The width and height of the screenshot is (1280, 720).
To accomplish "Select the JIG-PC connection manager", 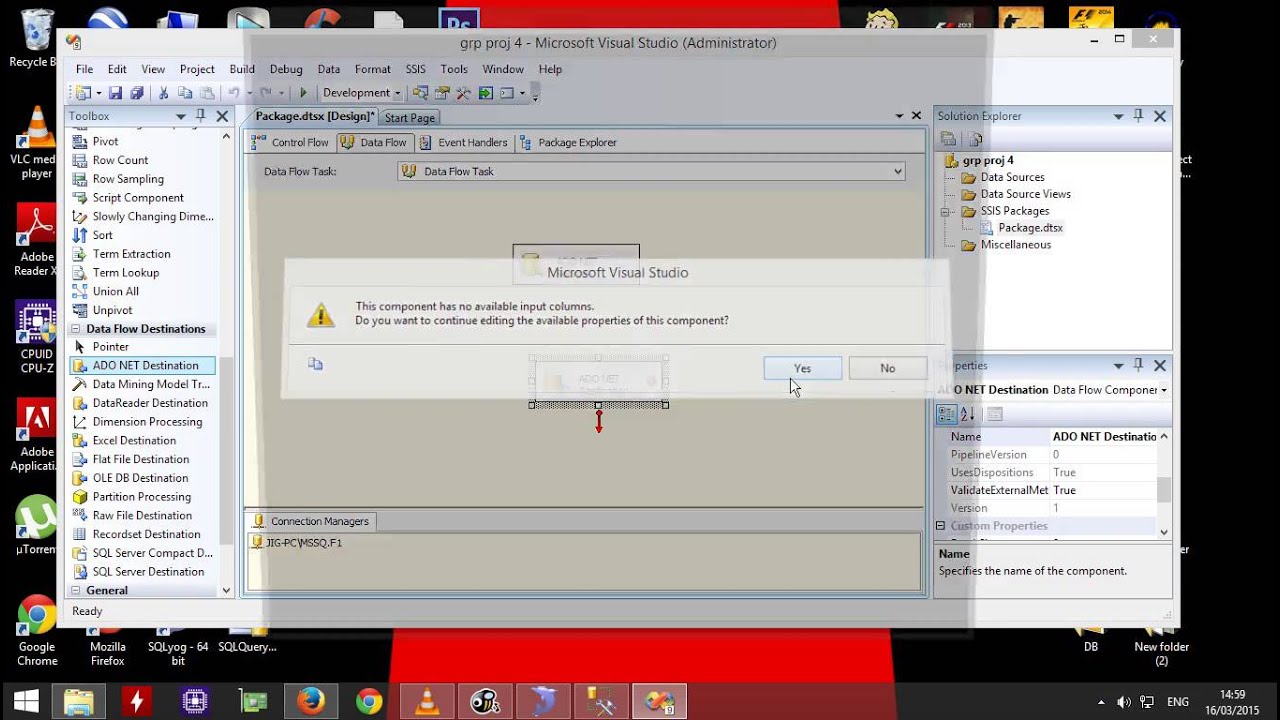I will tap(297, 543).
